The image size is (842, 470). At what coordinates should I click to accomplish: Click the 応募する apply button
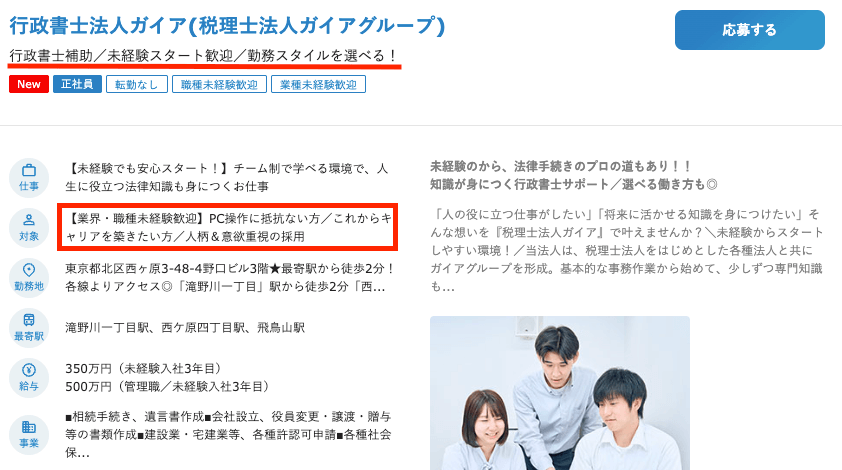(750, 30)
